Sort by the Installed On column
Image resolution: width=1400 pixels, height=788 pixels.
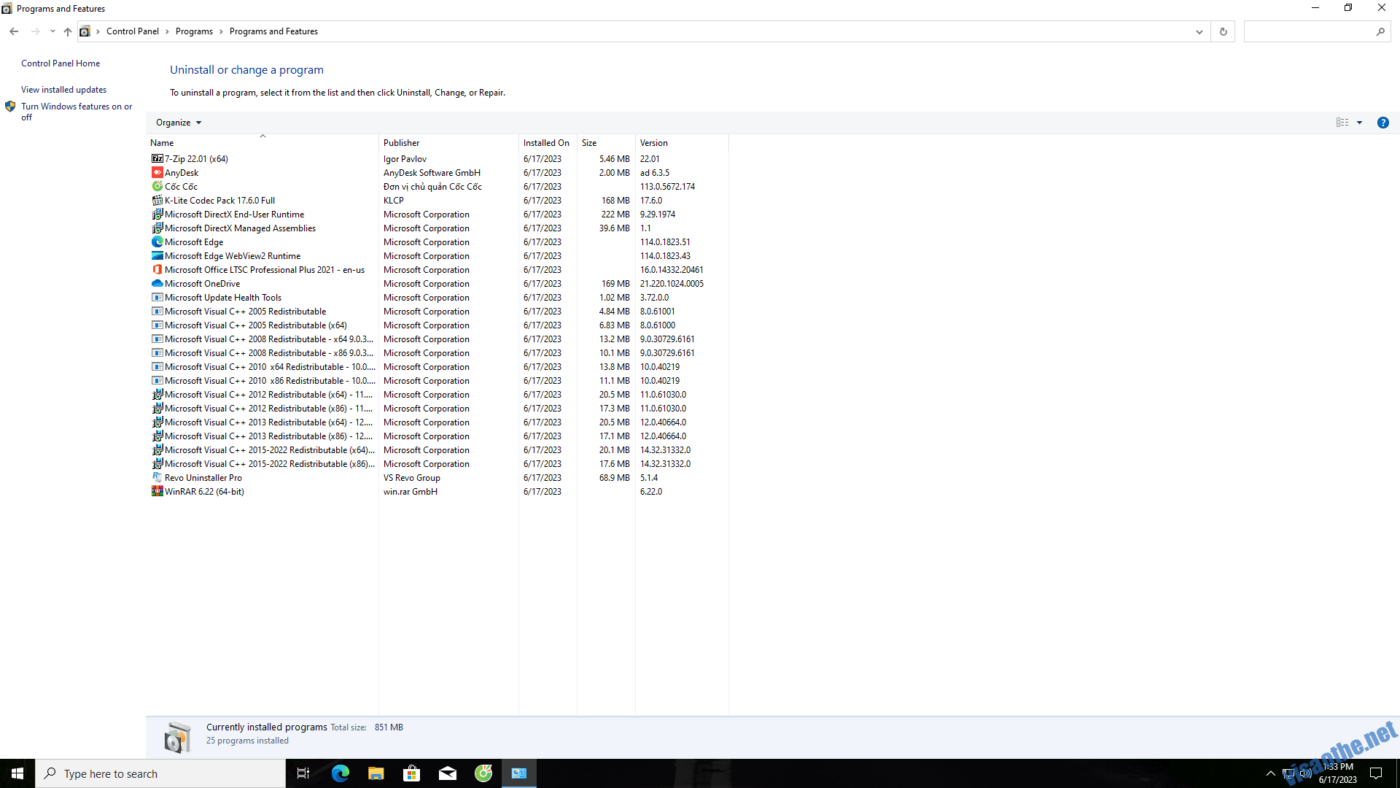coord(548,143)
